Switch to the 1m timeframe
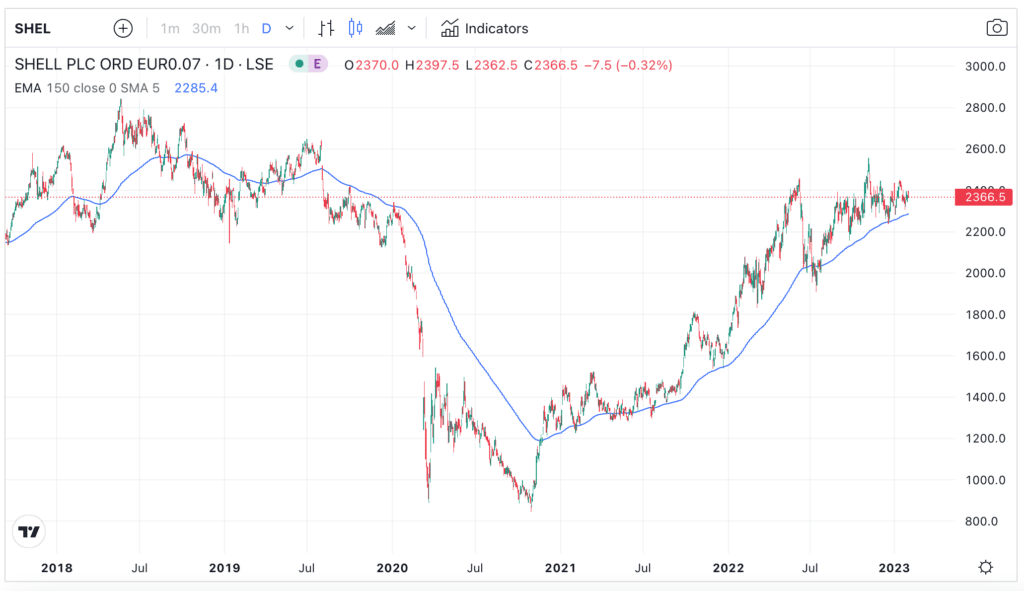1024x591 pixels. [x=170, y=28]
